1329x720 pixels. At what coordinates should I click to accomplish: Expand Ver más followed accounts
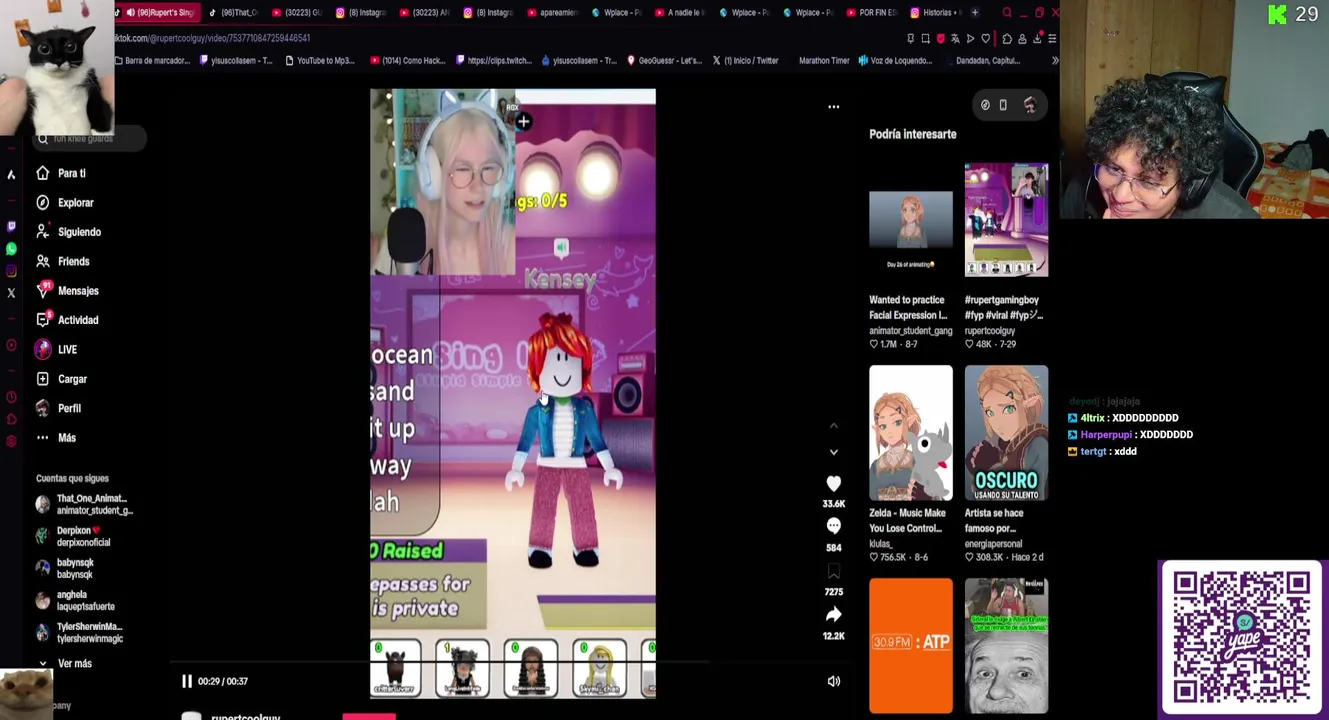65,664
